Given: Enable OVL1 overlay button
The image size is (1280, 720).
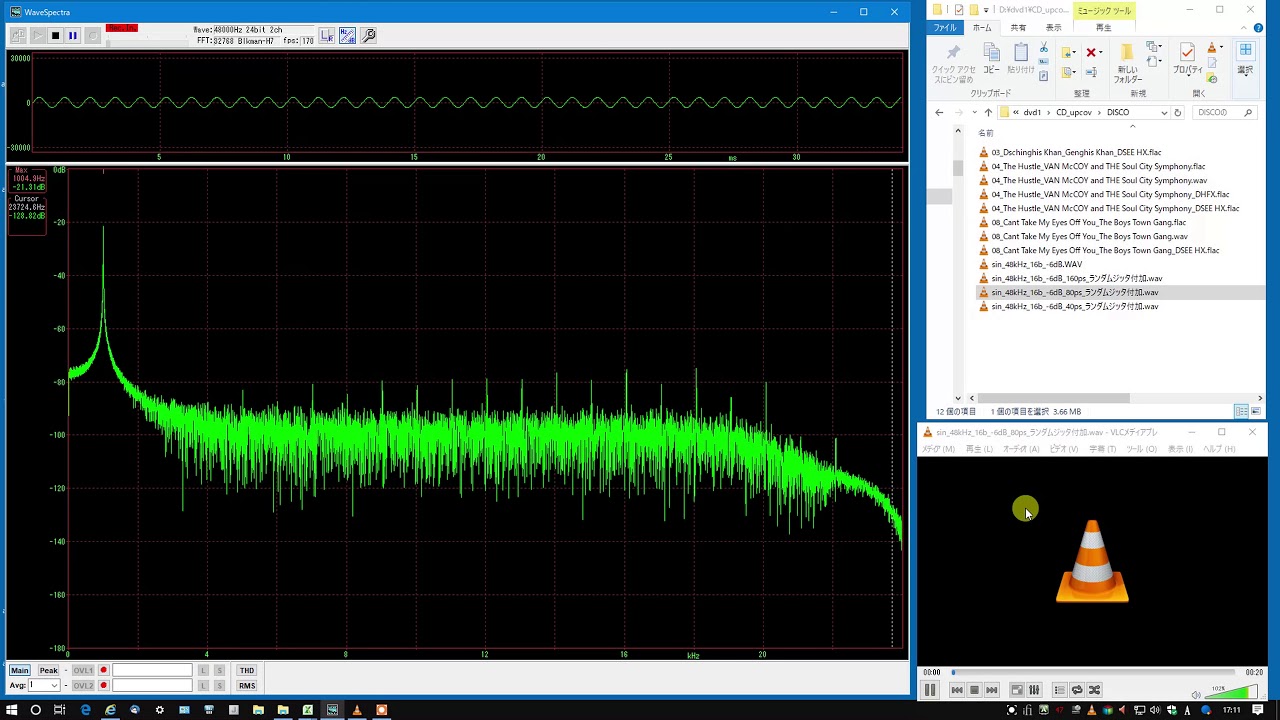Looking at the screenshot, I should coord(83,670).
